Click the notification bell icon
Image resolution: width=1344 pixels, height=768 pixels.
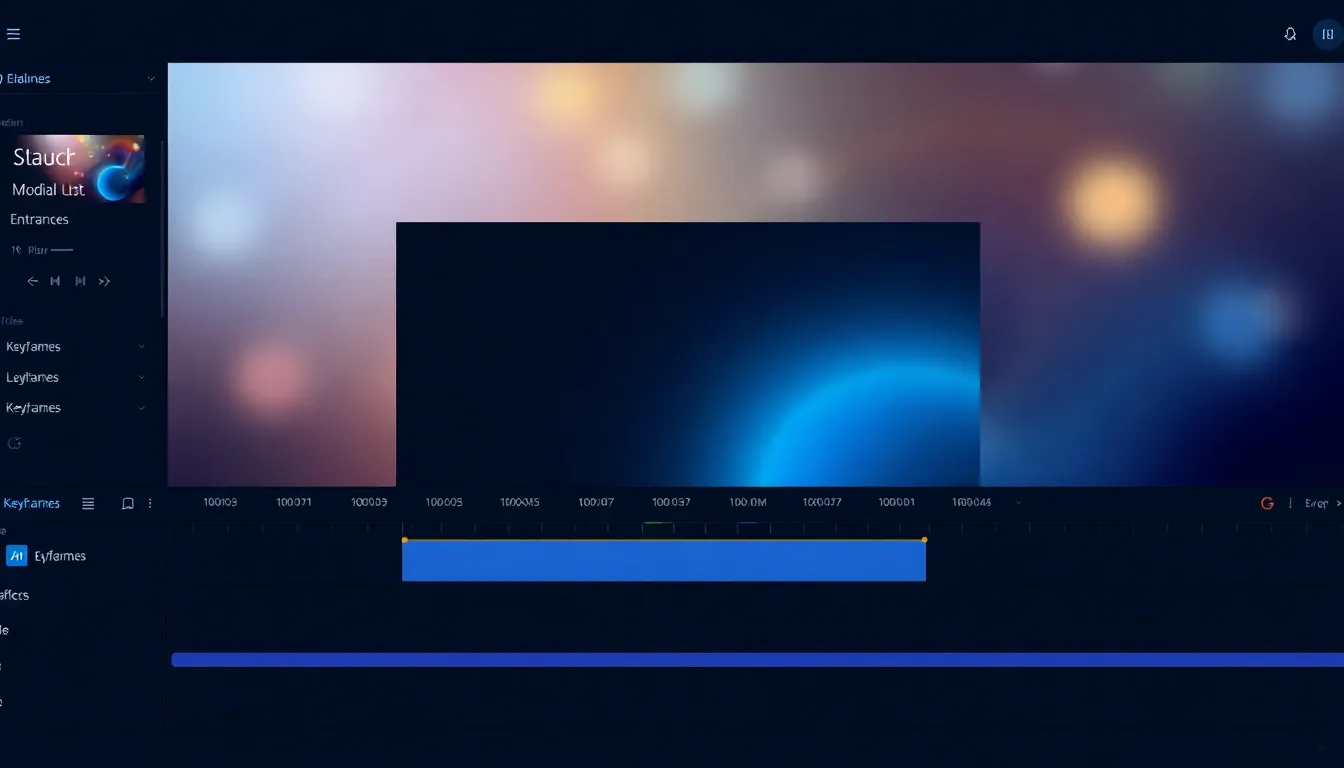coord(1290,33)
